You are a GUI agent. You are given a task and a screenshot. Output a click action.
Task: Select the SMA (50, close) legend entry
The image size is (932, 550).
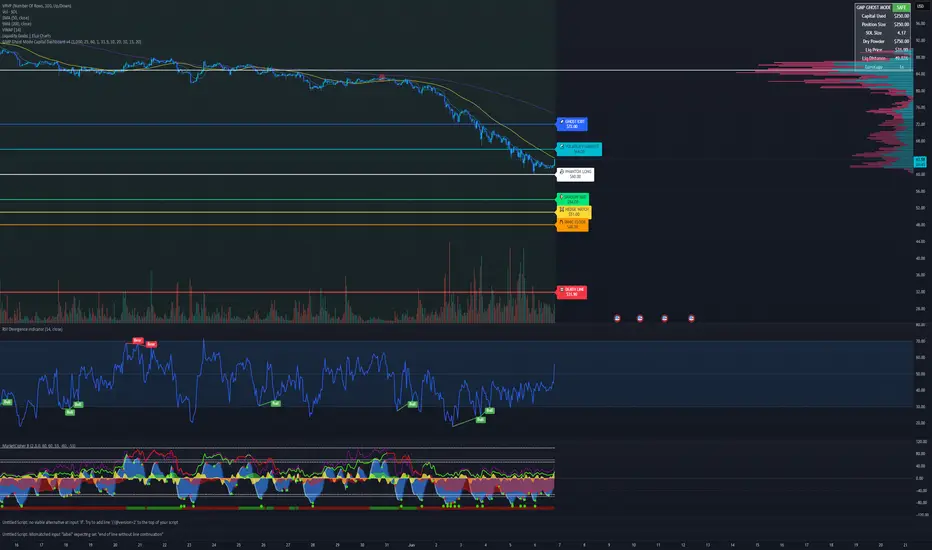click(15, 18)
